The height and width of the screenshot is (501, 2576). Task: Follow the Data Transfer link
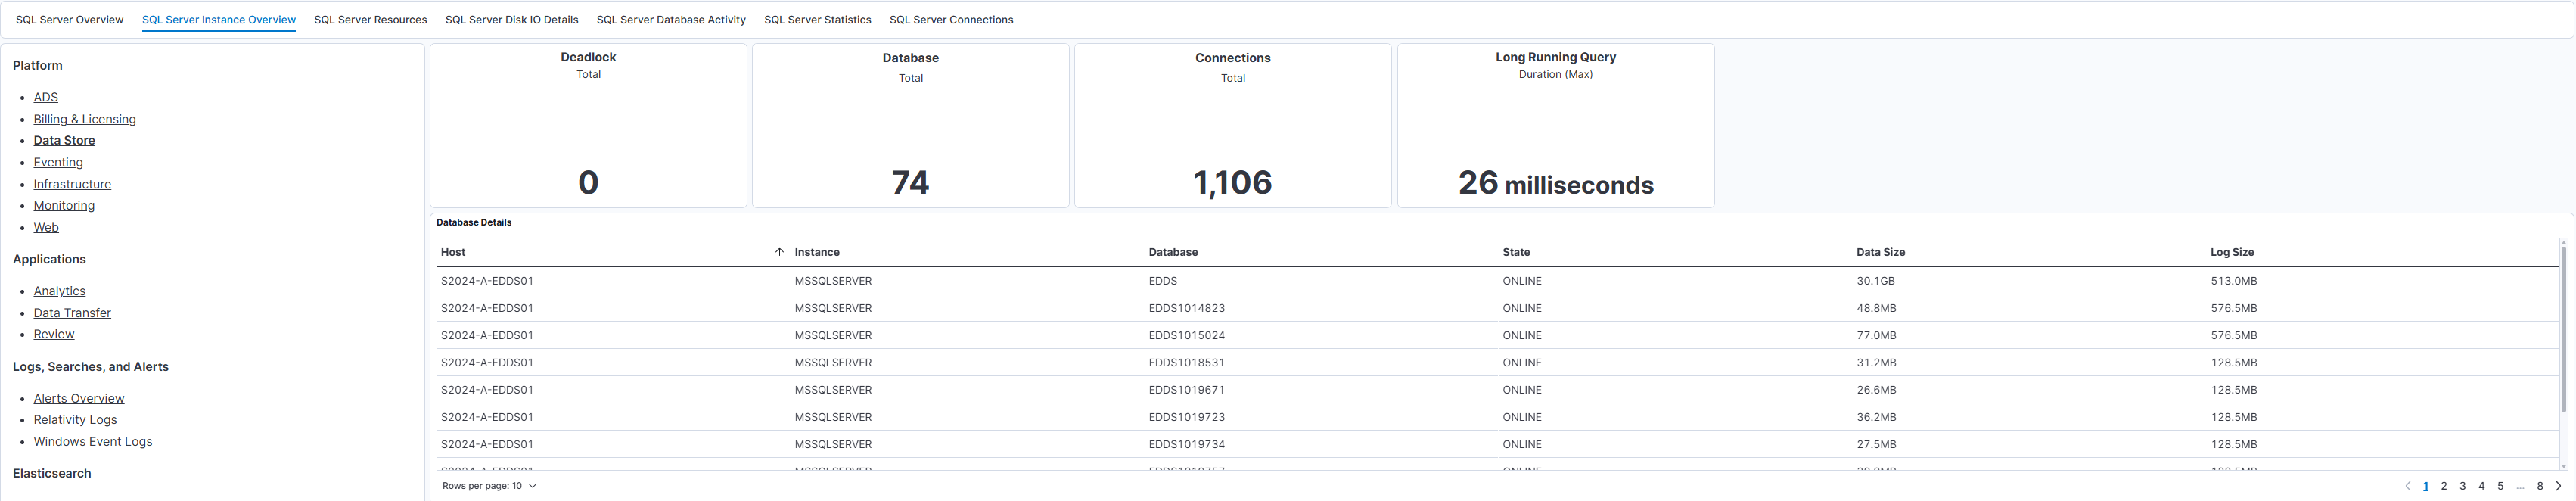click(x=72, y=313)
